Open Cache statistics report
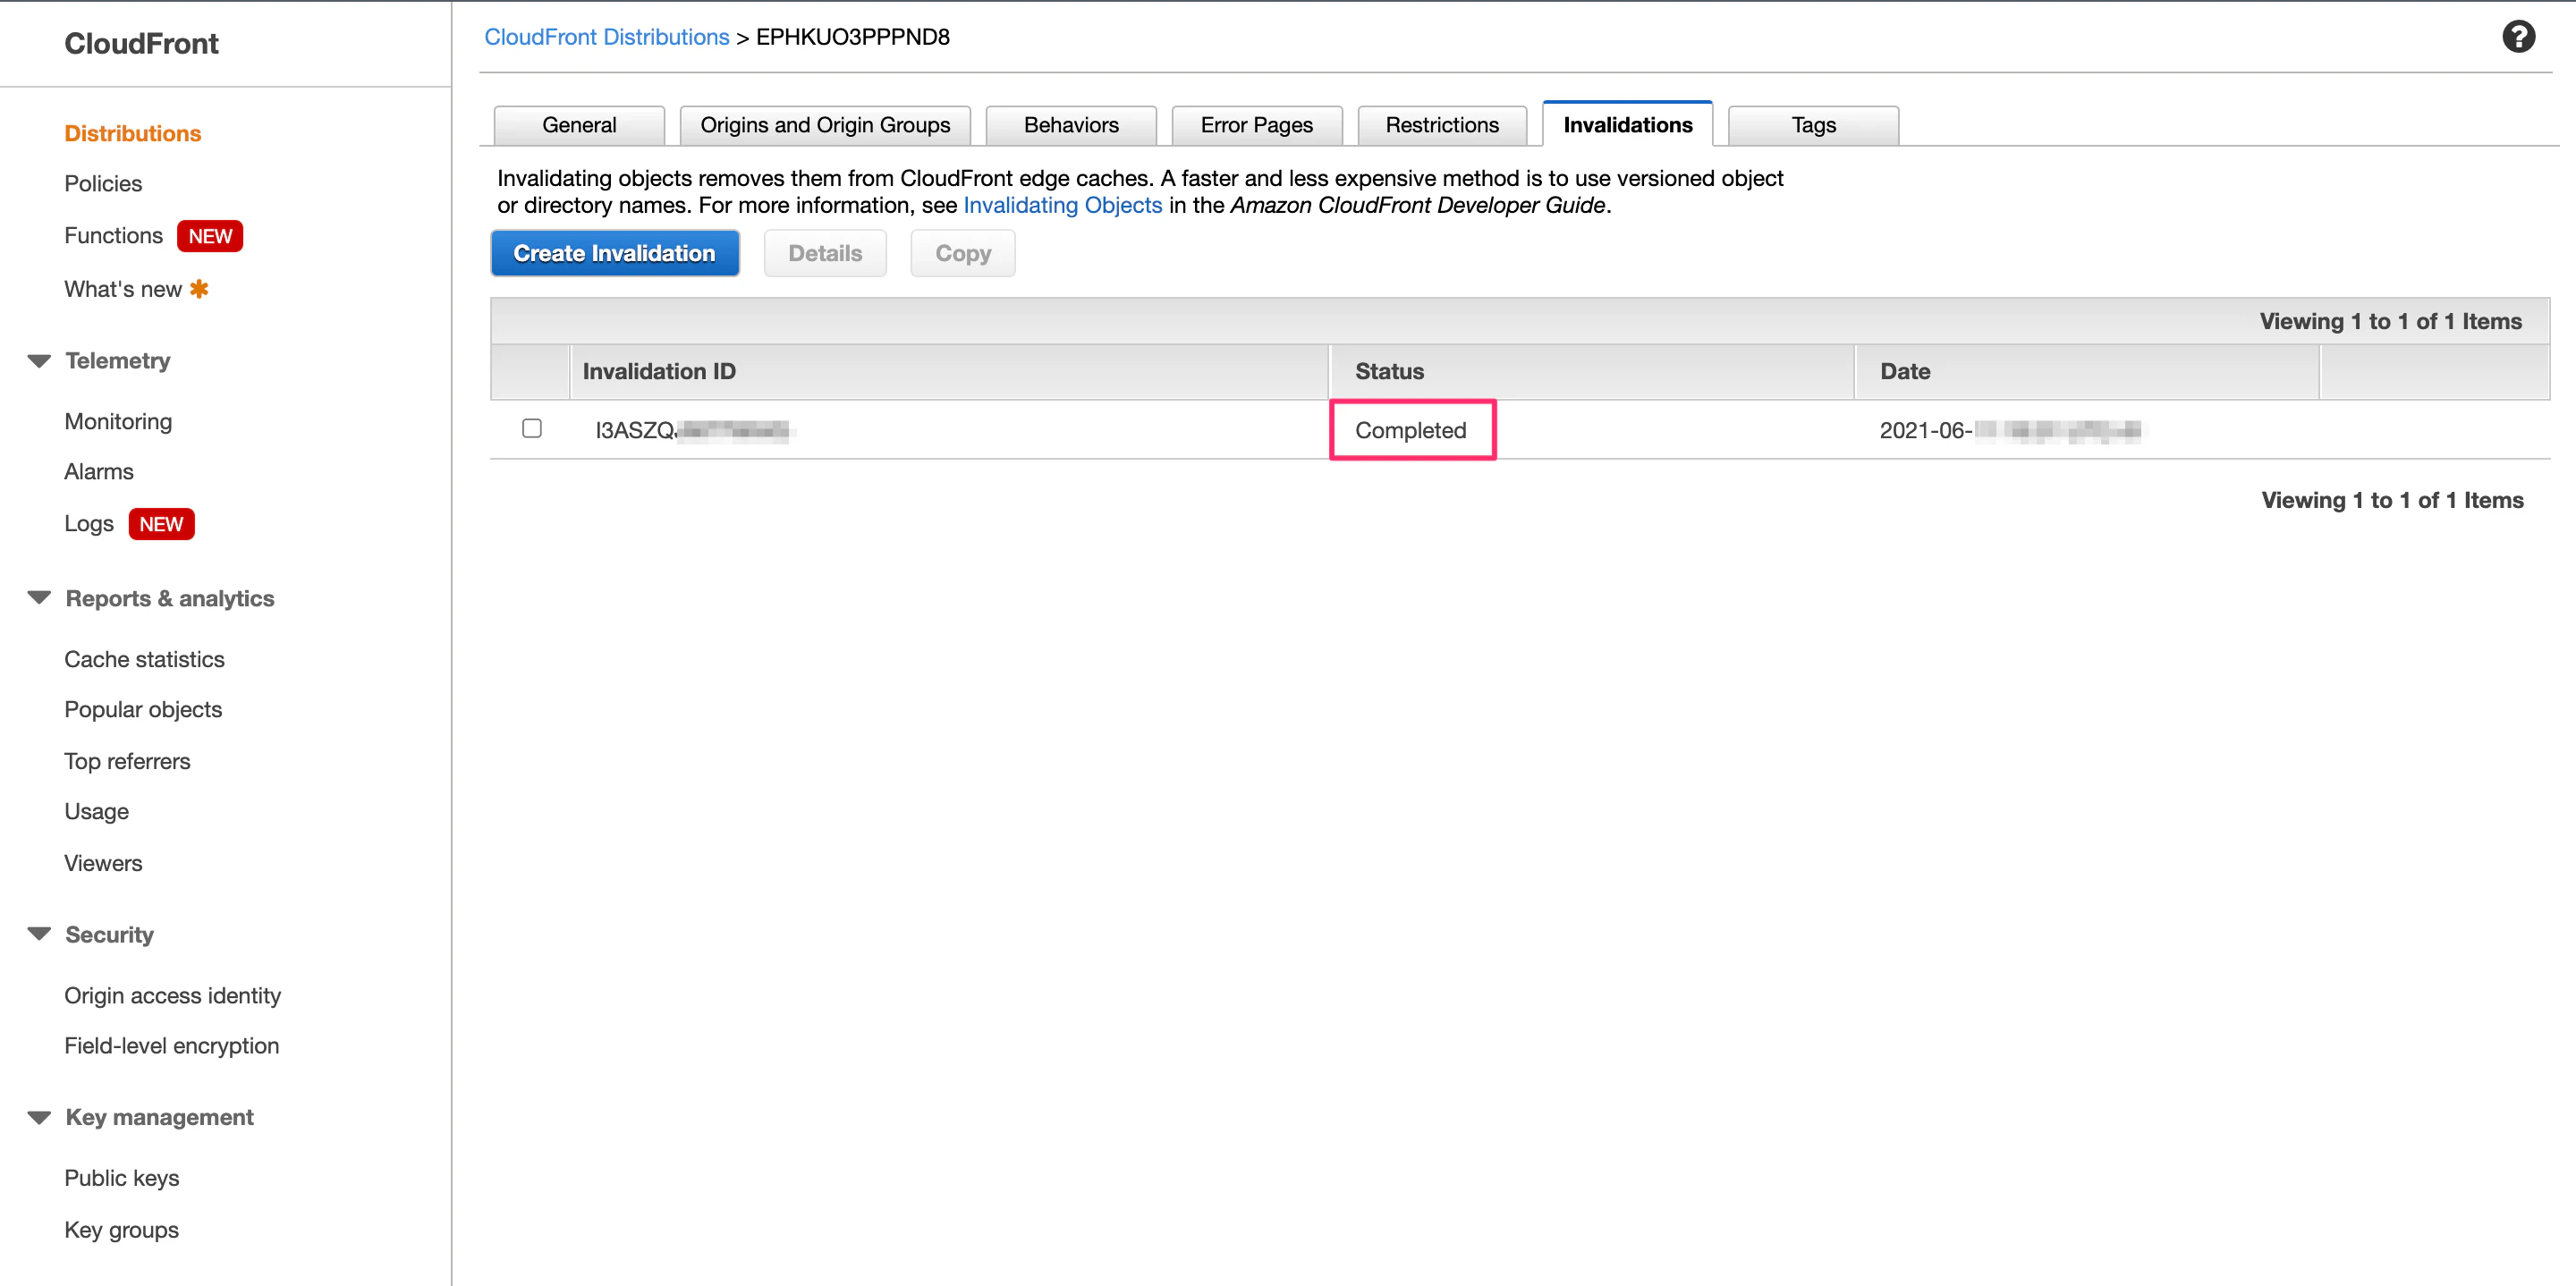The image size is (2576, 1286). [x=144, y=659]
